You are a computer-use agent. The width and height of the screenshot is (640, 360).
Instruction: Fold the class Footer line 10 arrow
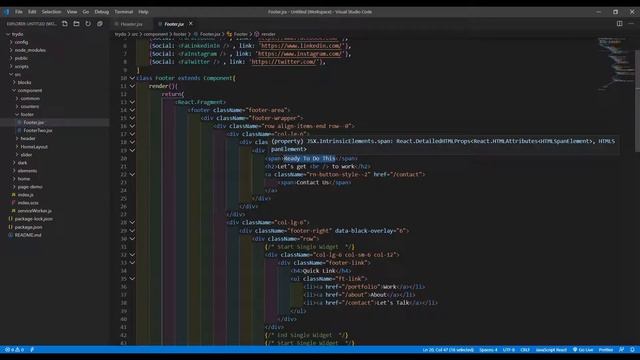(x=132, y=78)
